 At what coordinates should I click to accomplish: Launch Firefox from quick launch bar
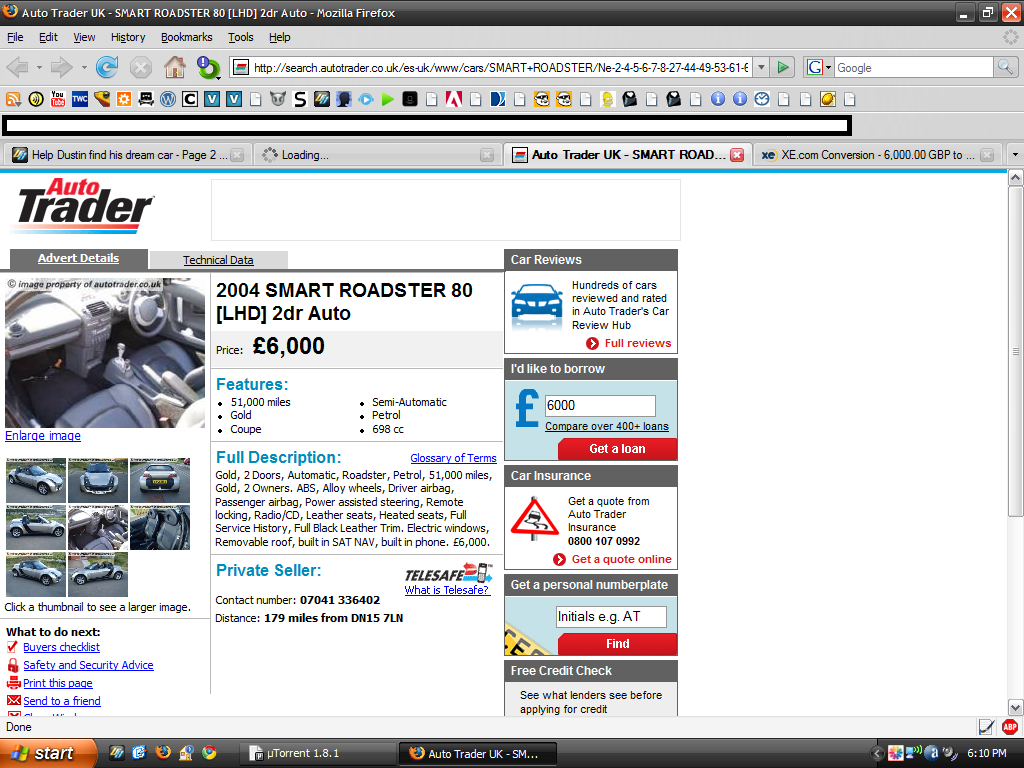(163, 753)
